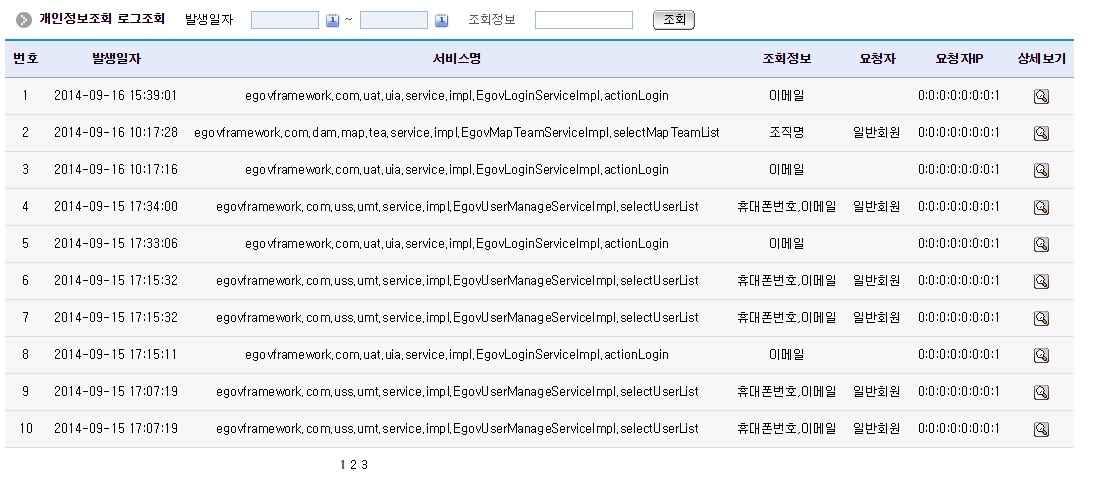Open detail view for log row 2
The image size is (1099, 488).
[1040, 133]
